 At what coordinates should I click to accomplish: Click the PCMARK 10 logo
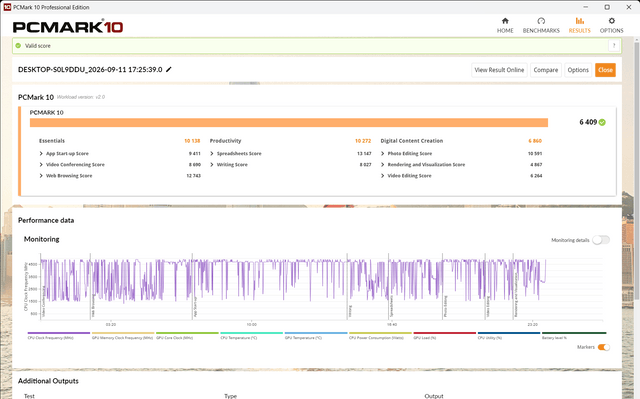click(68, 27)
